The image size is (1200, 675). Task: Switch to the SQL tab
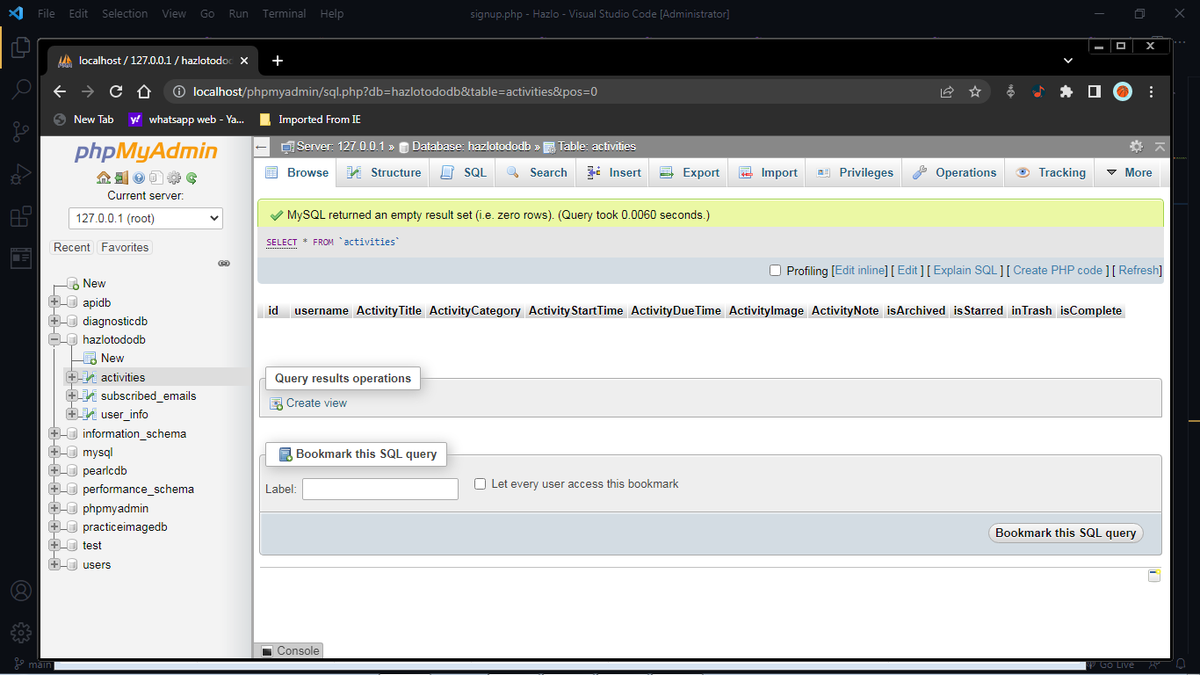click(464, 172)
